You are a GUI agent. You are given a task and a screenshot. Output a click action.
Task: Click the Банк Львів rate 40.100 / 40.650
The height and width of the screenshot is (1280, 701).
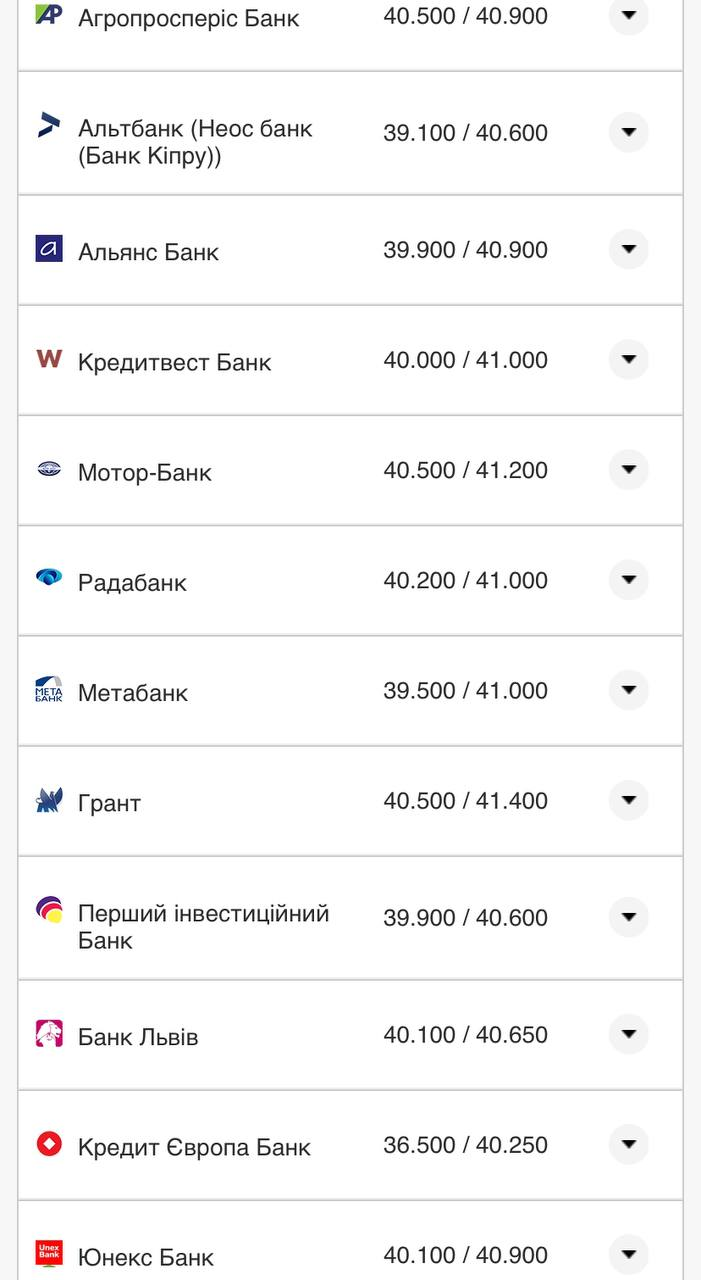point(465,1035)
